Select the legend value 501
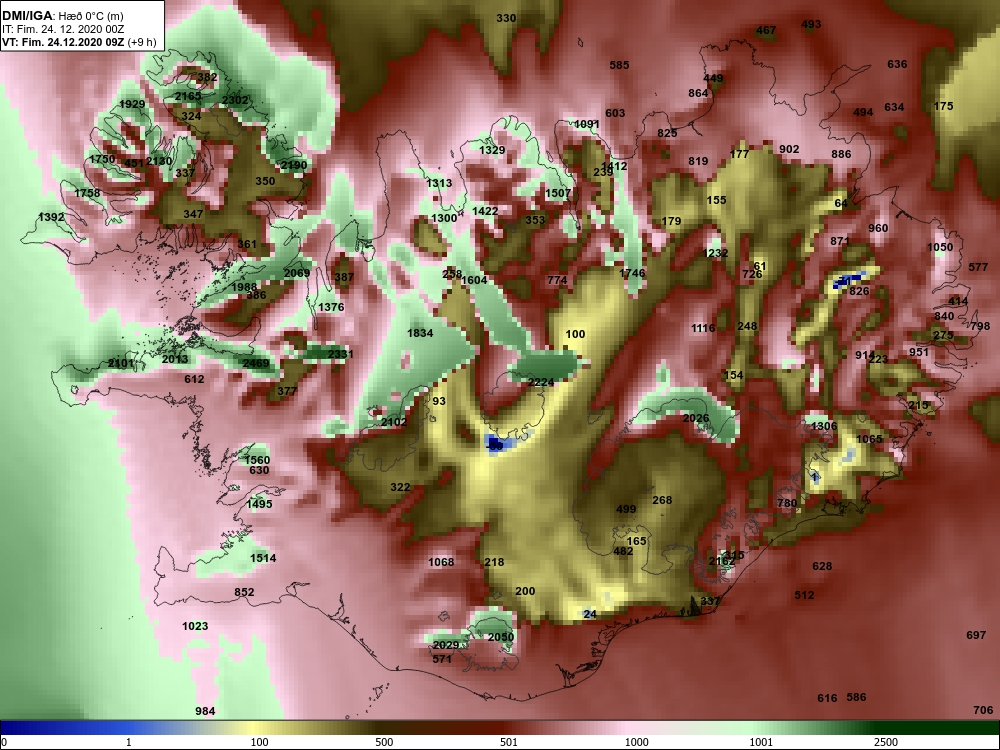 pos(508,742)
